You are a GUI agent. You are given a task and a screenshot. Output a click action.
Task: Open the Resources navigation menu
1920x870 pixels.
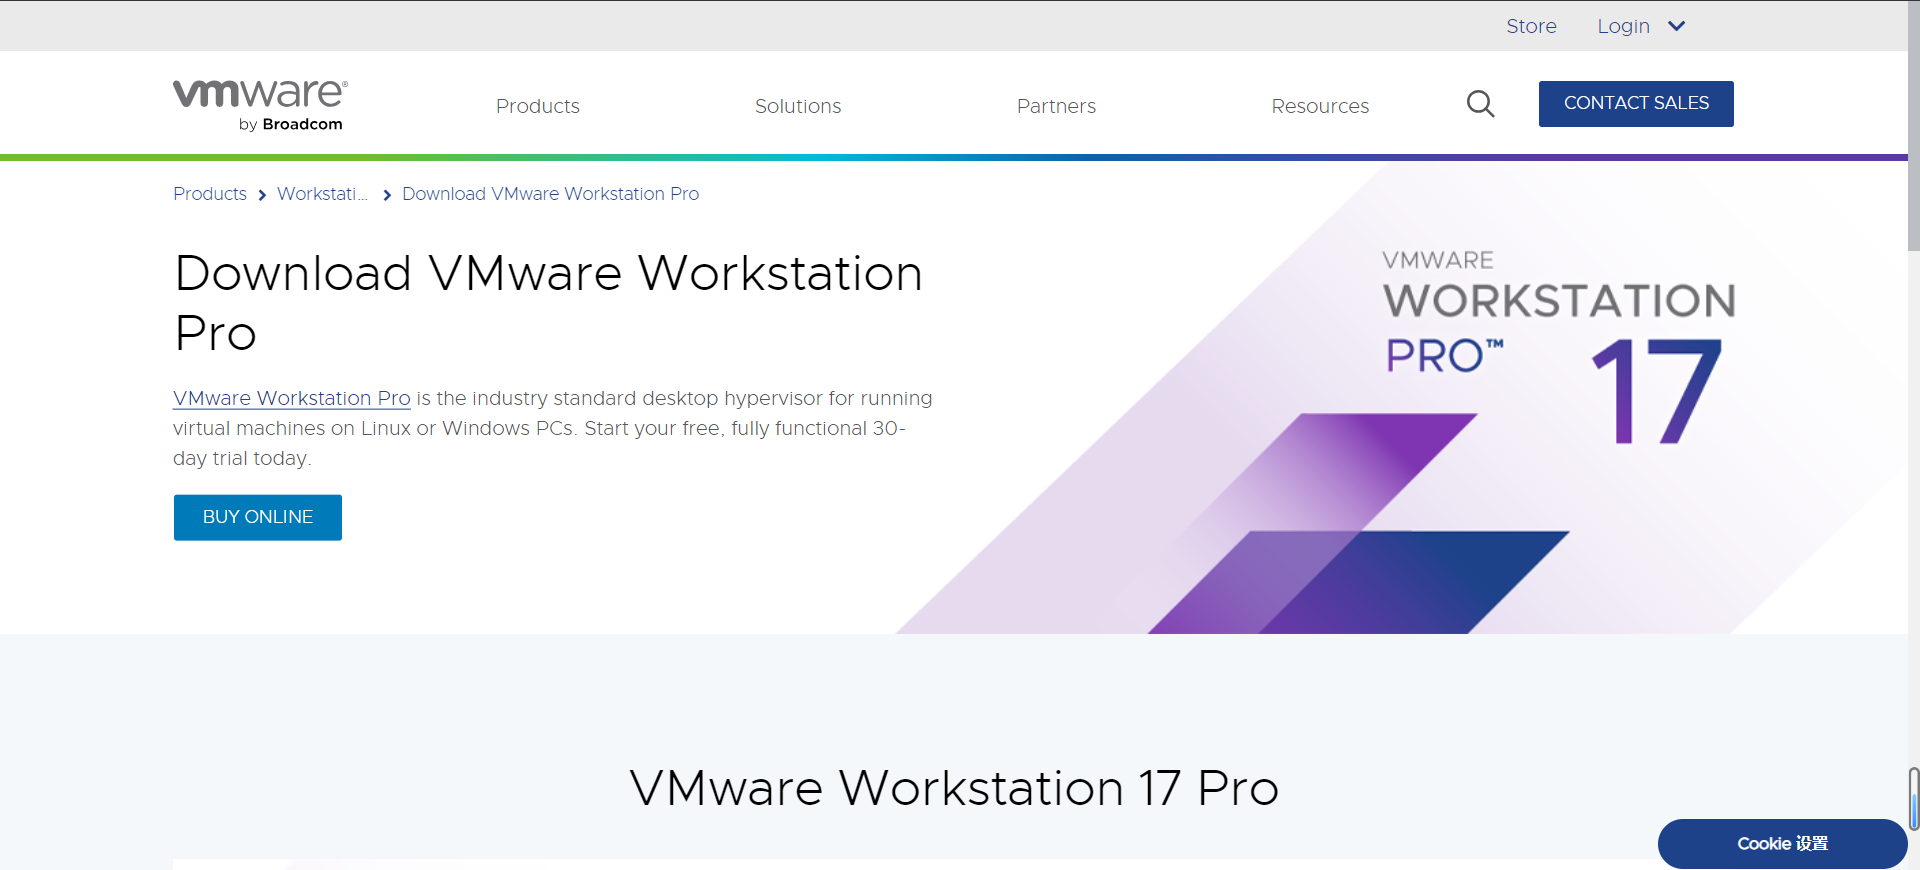pyautogui.click(x=1320, y=106)
